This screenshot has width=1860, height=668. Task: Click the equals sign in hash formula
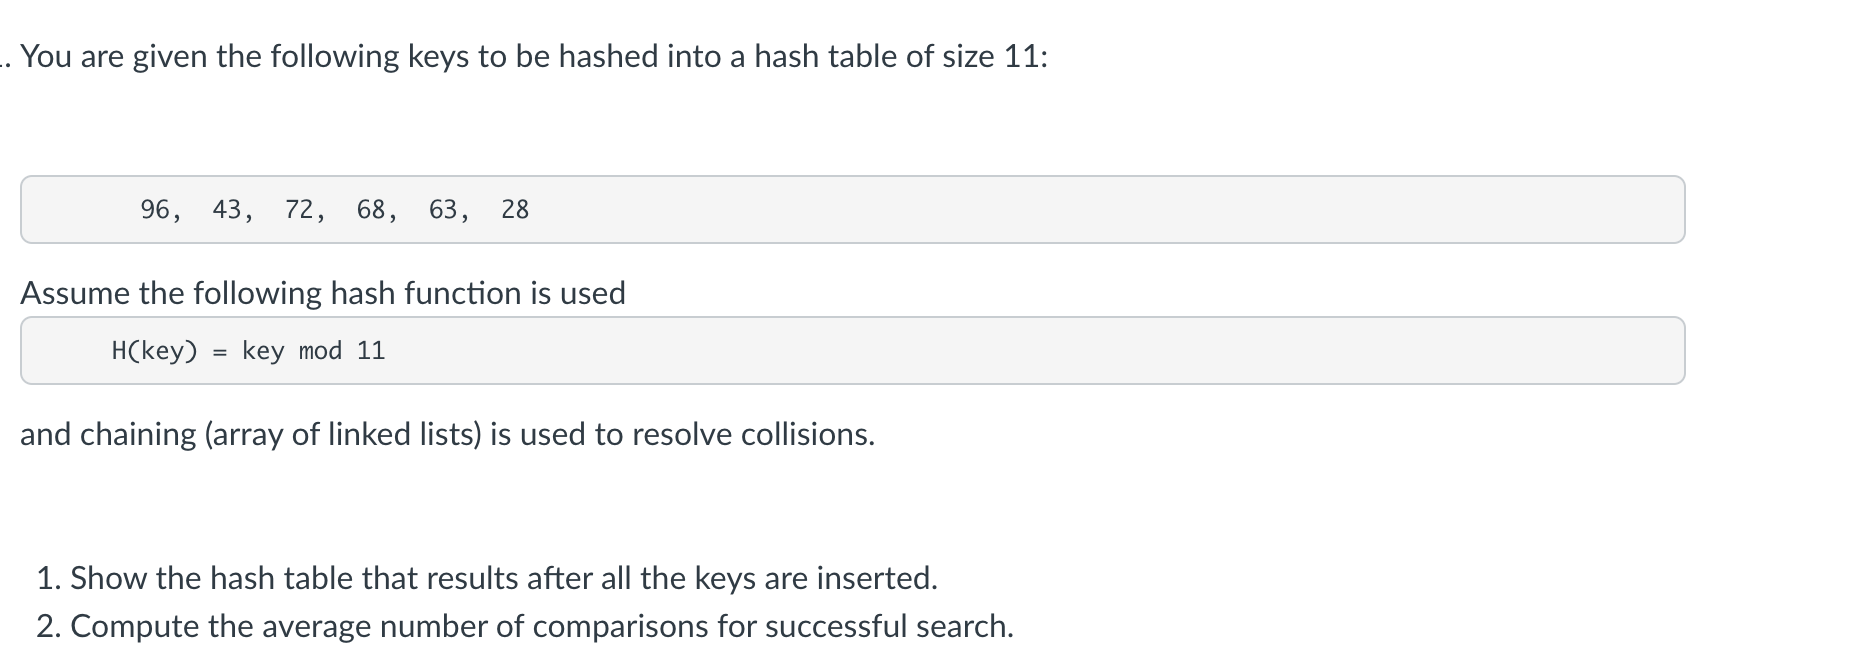220,351
